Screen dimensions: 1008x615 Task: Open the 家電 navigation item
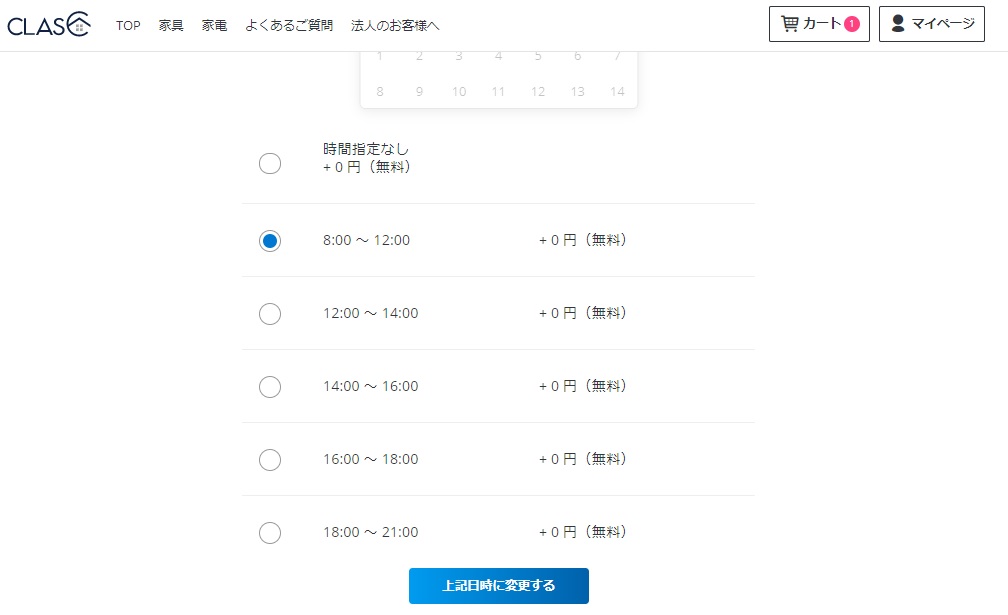(x=214, y=26)
